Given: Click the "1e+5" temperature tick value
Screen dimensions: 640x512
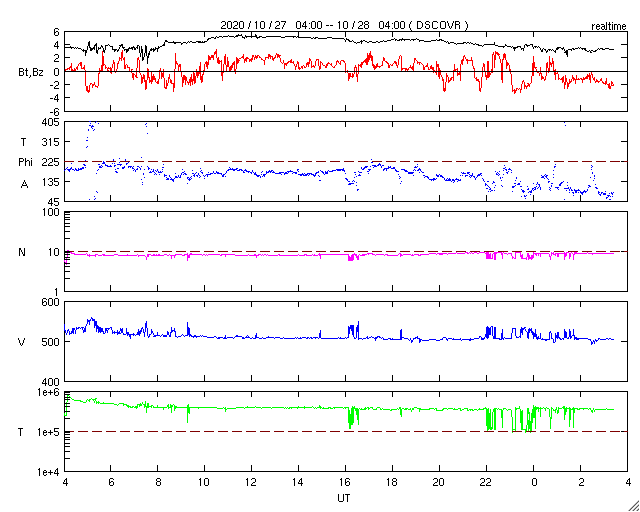Looking at the screenshot, I should coord(49,432).
